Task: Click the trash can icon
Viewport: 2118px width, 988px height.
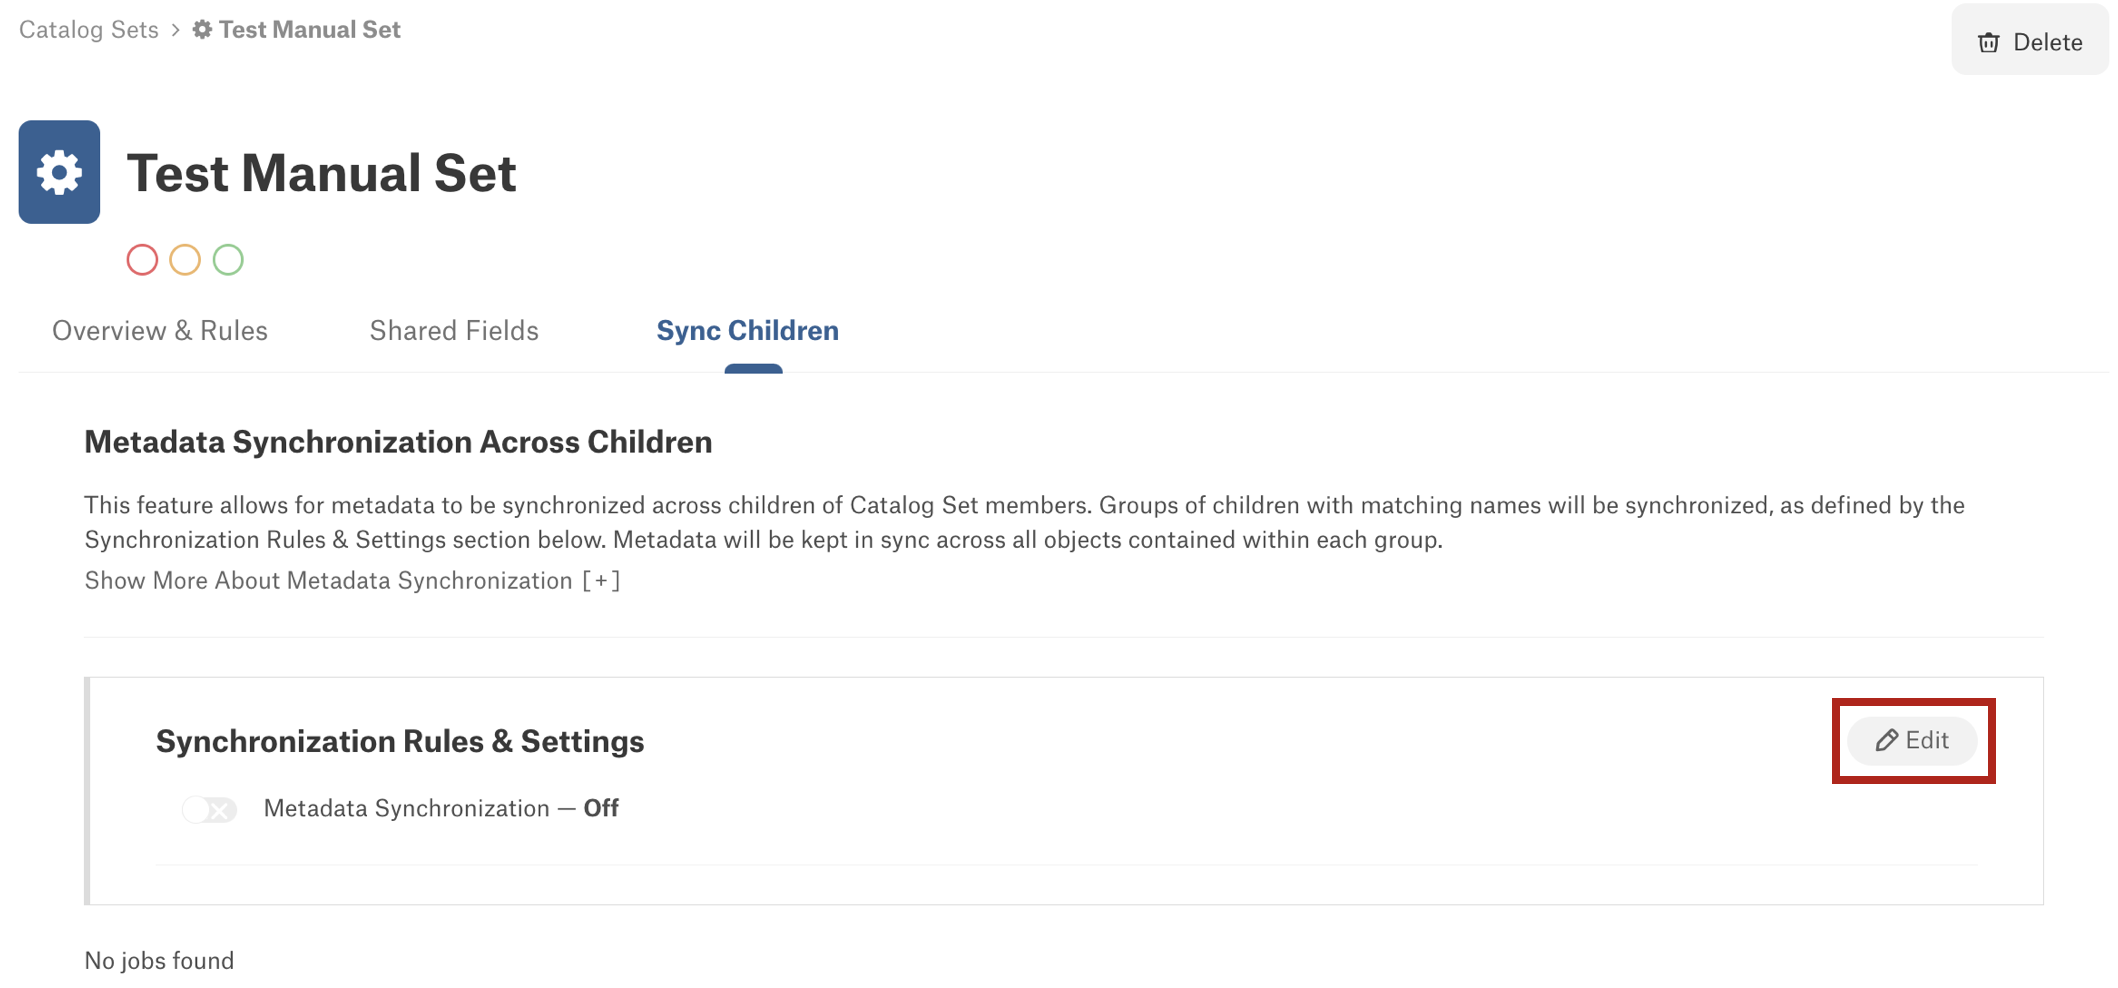Action: pos(1989,42)
